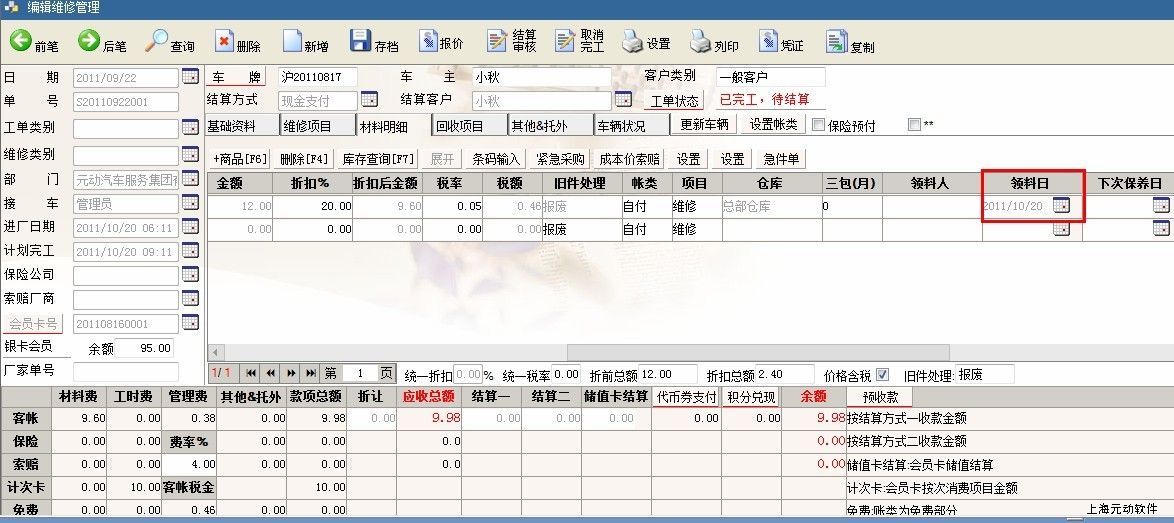Click the 更新车辆 button

[707, 125]
